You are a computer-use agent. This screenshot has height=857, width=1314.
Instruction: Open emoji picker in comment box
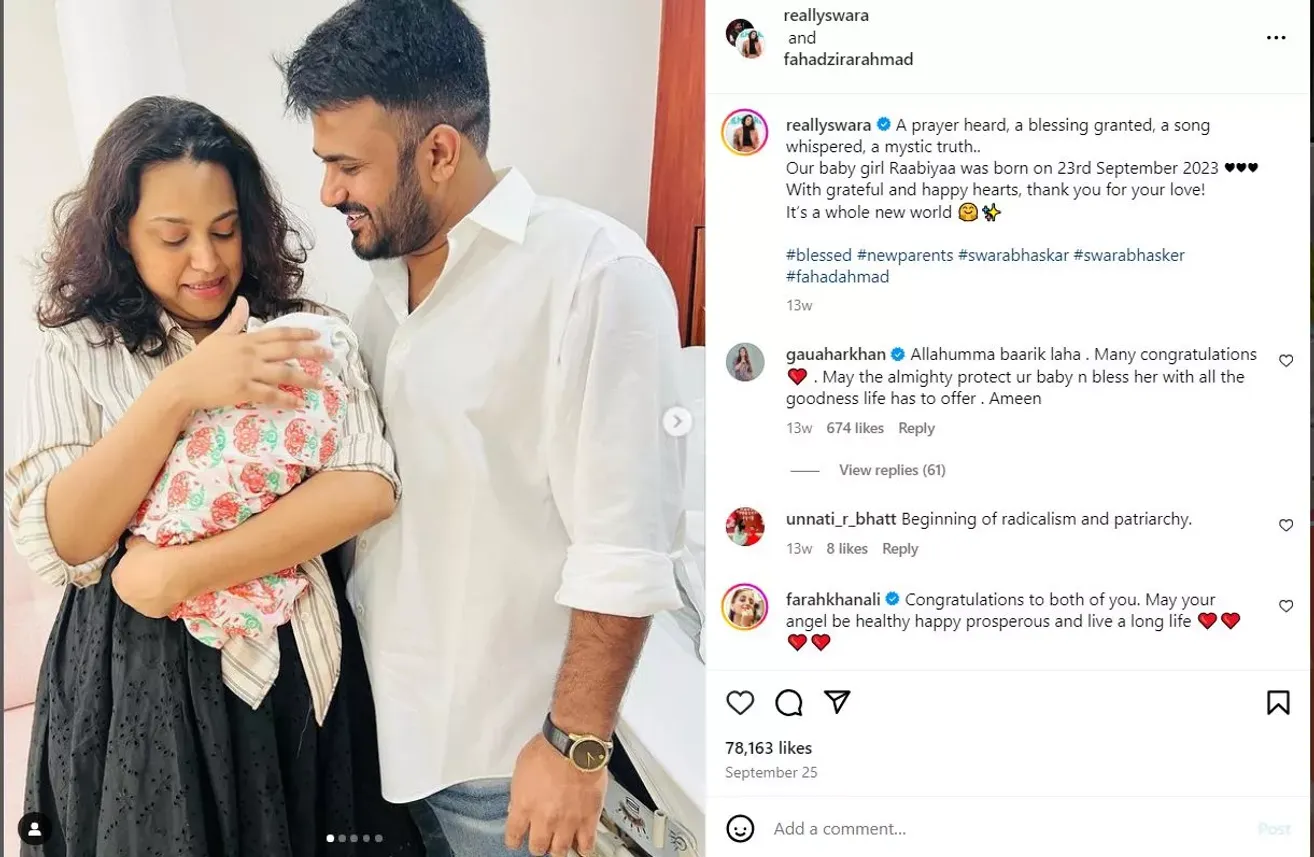pyautogui.click(x=740, y=828)
